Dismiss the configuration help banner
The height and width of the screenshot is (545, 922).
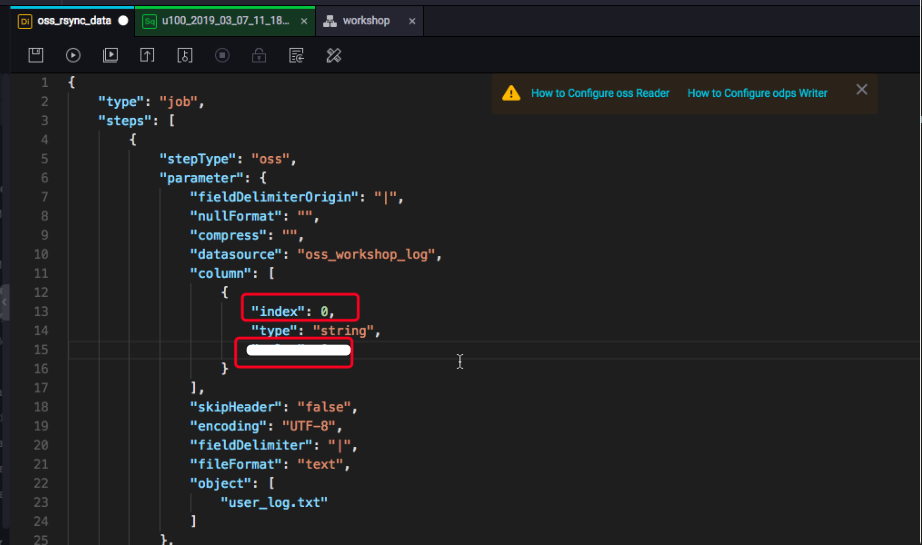click(861, 90)
